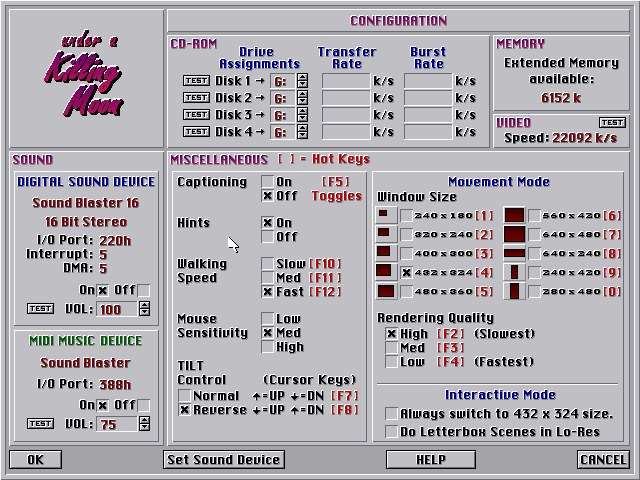Select the 560 x 420 window size preview icon

tap(514, 215)
